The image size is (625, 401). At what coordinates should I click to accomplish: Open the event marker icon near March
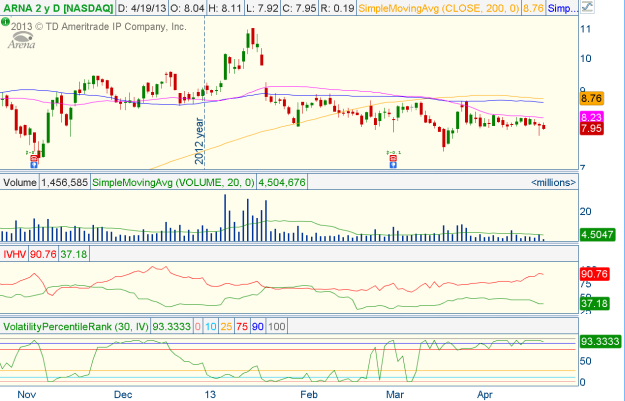(x=393, y=158)
